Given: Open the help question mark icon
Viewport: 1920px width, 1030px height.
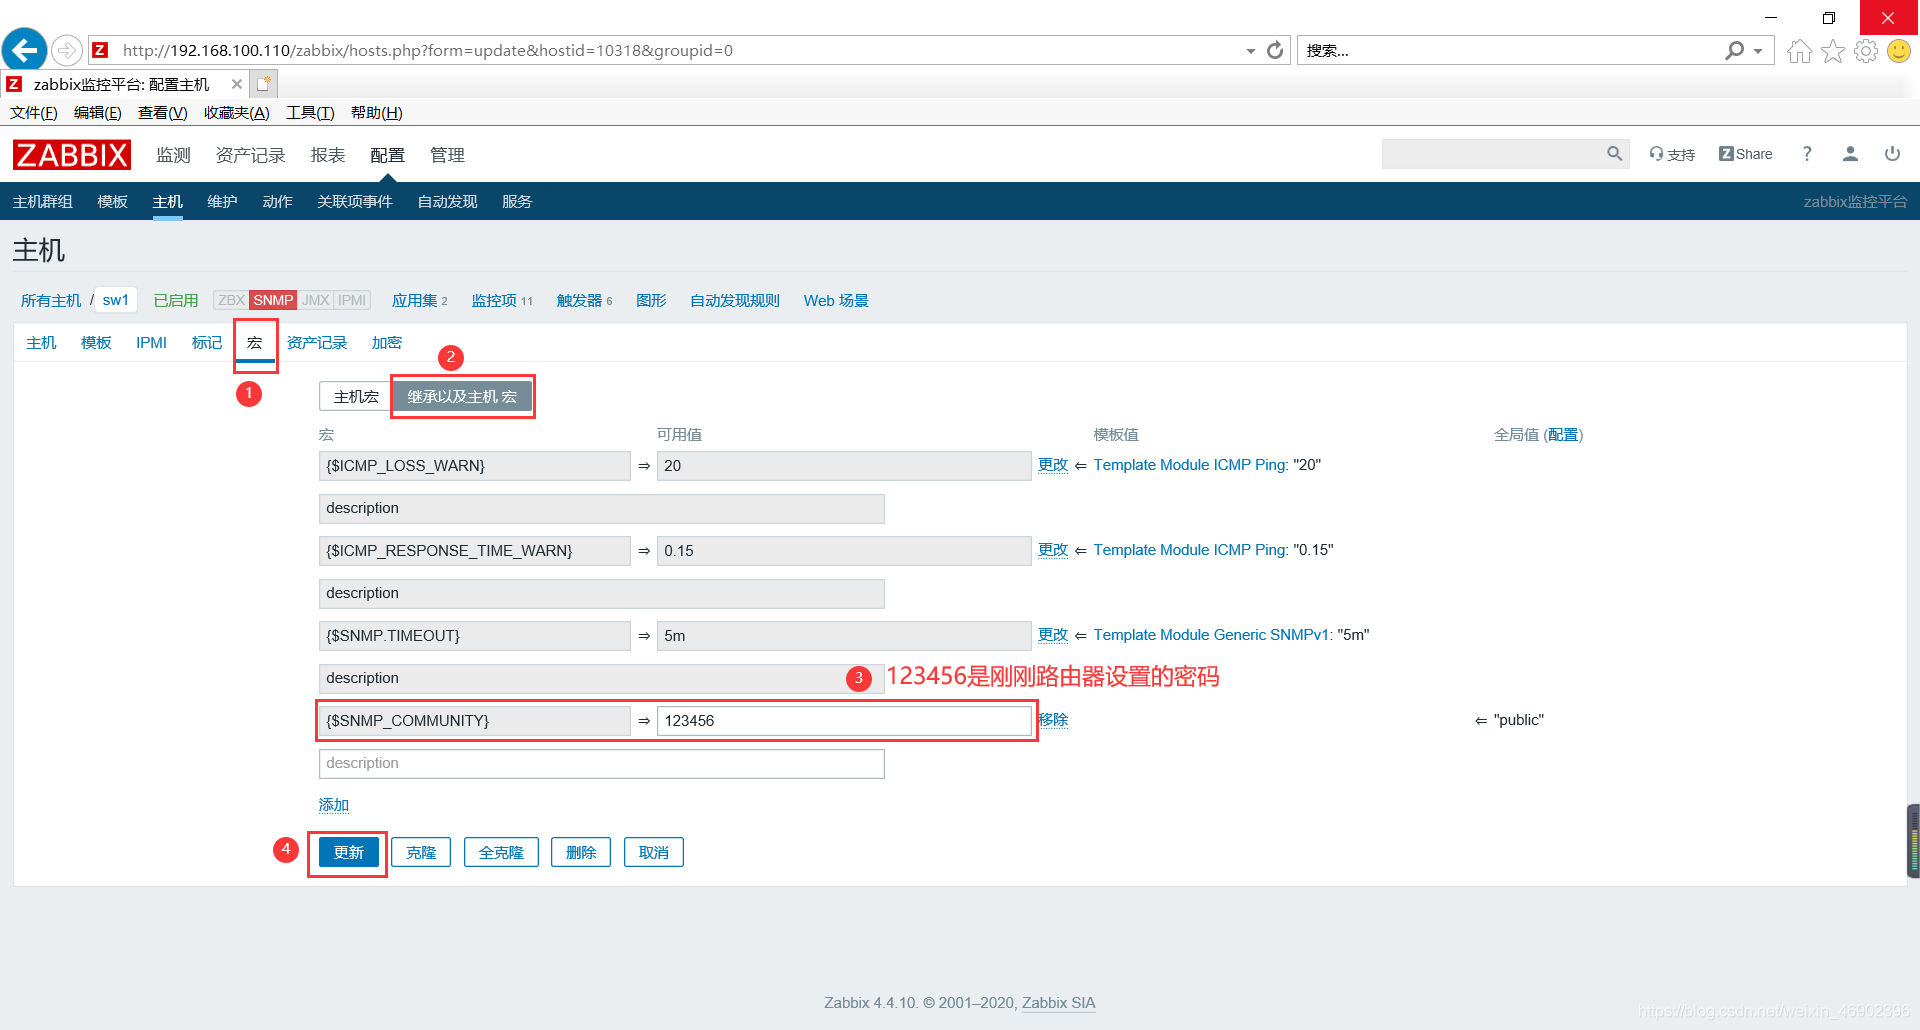Looking at the screenshot, I should pos(1806,154).
